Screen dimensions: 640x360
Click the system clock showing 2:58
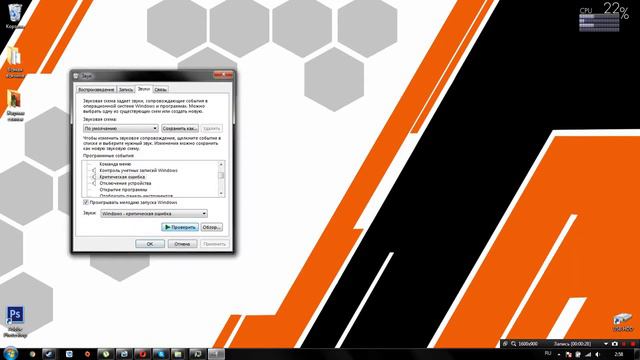click(619, 354)
